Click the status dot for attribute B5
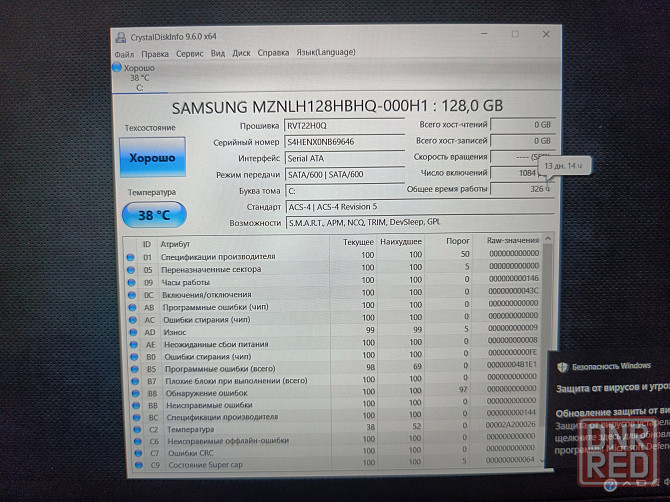The width and height of the screenshot is (670, 502). point(135,369)
